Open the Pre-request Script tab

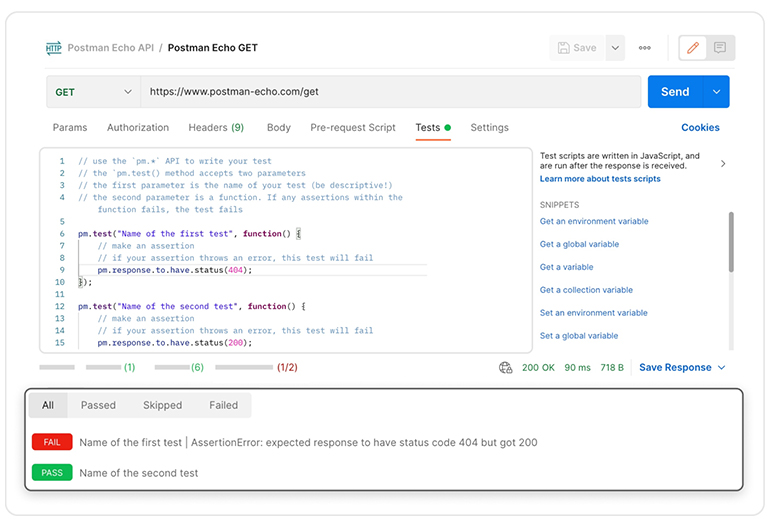tap(353, 128)
